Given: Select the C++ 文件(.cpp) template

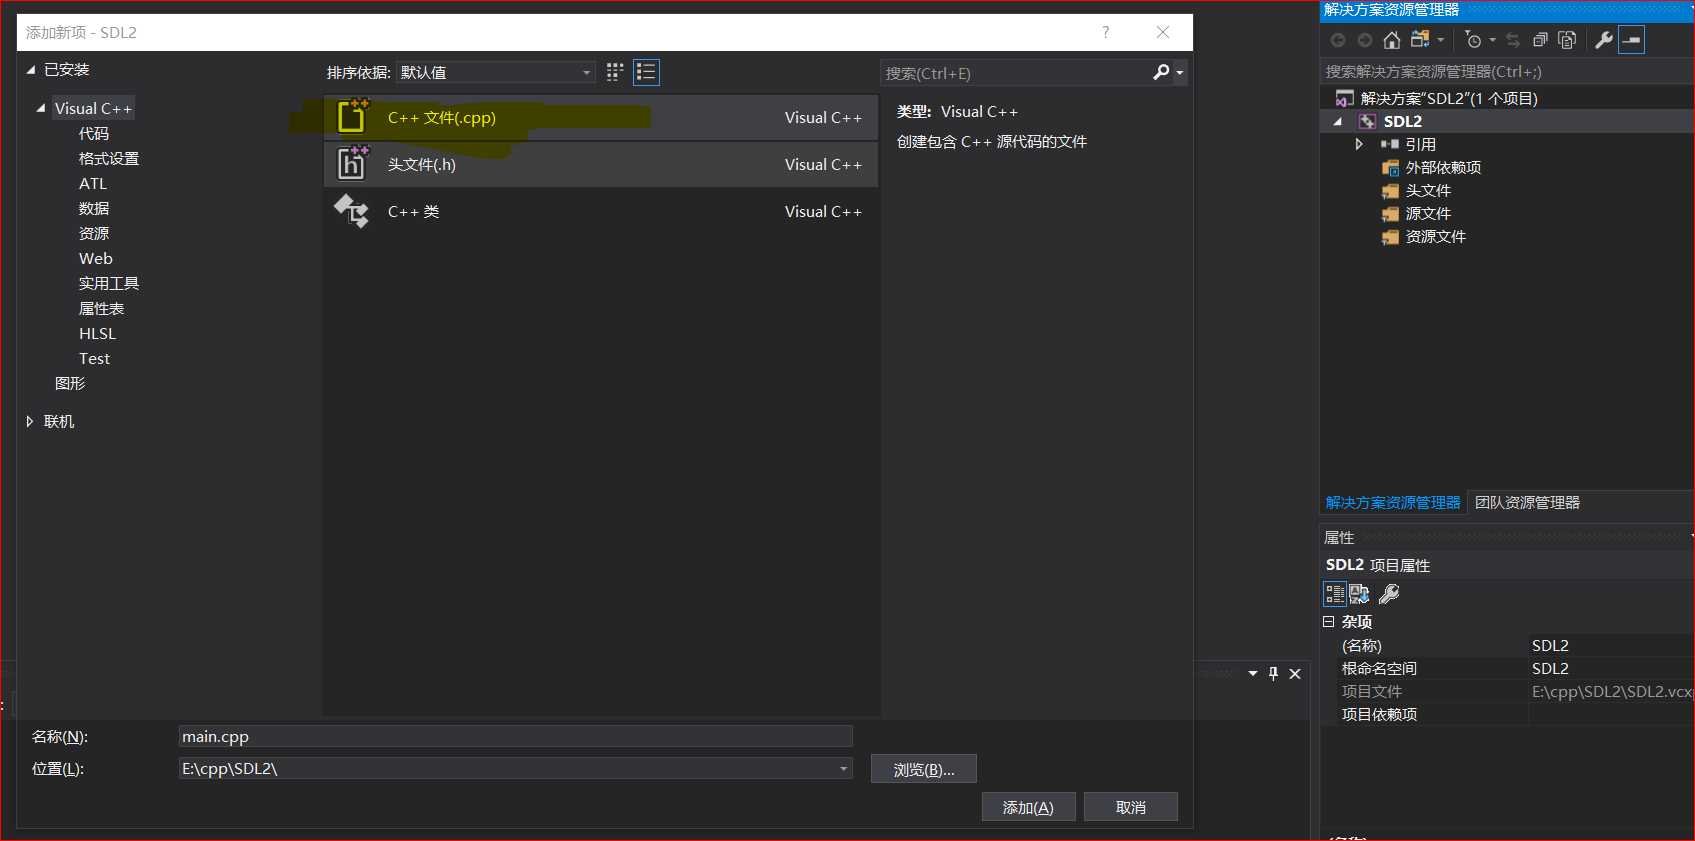Looking at the screenshot, I should point(601,118).
